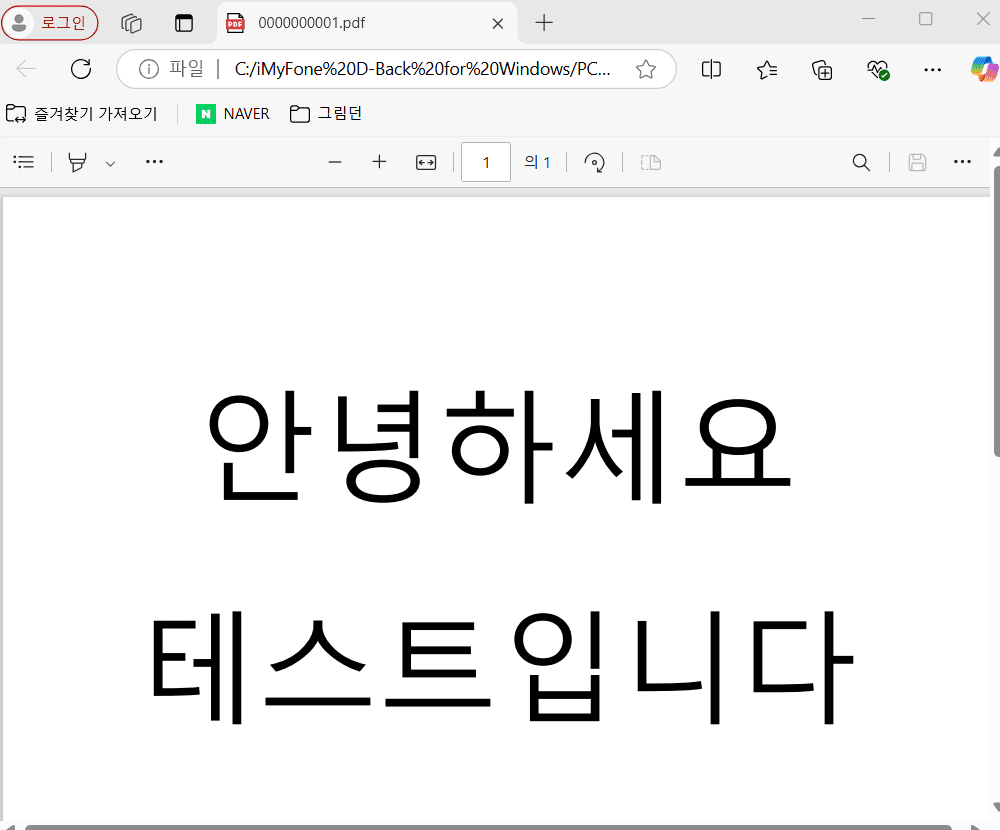Add this page to favorites star
Image resolution: width=1000 pixels, height=830 pixels.
point(646,69)
